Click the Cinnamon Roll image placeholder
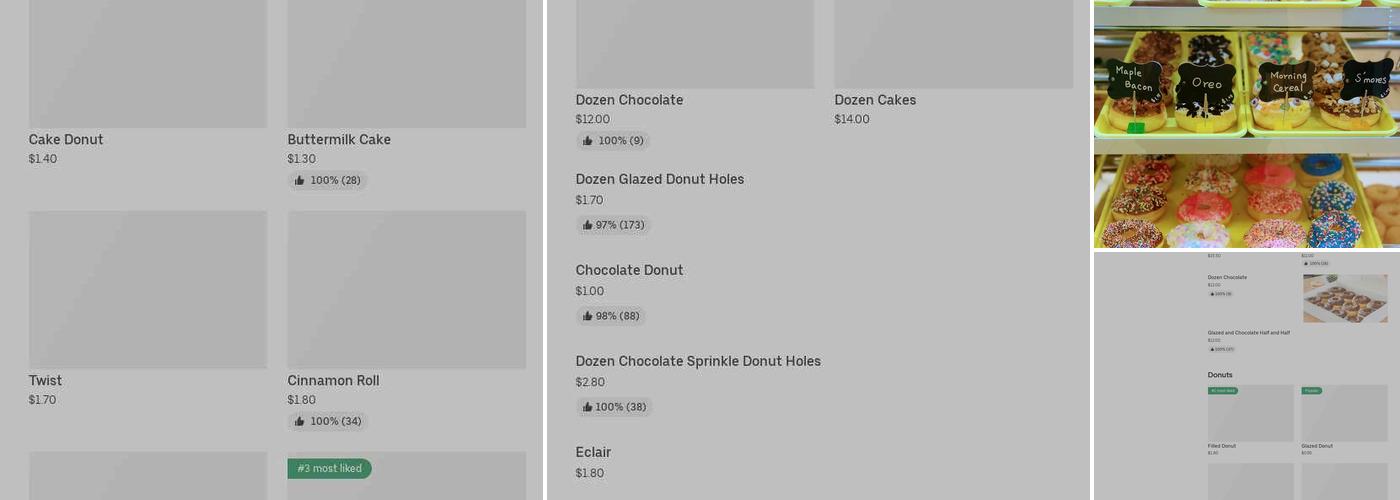This screenshot has height=500, width=1400. pos(406,289)
